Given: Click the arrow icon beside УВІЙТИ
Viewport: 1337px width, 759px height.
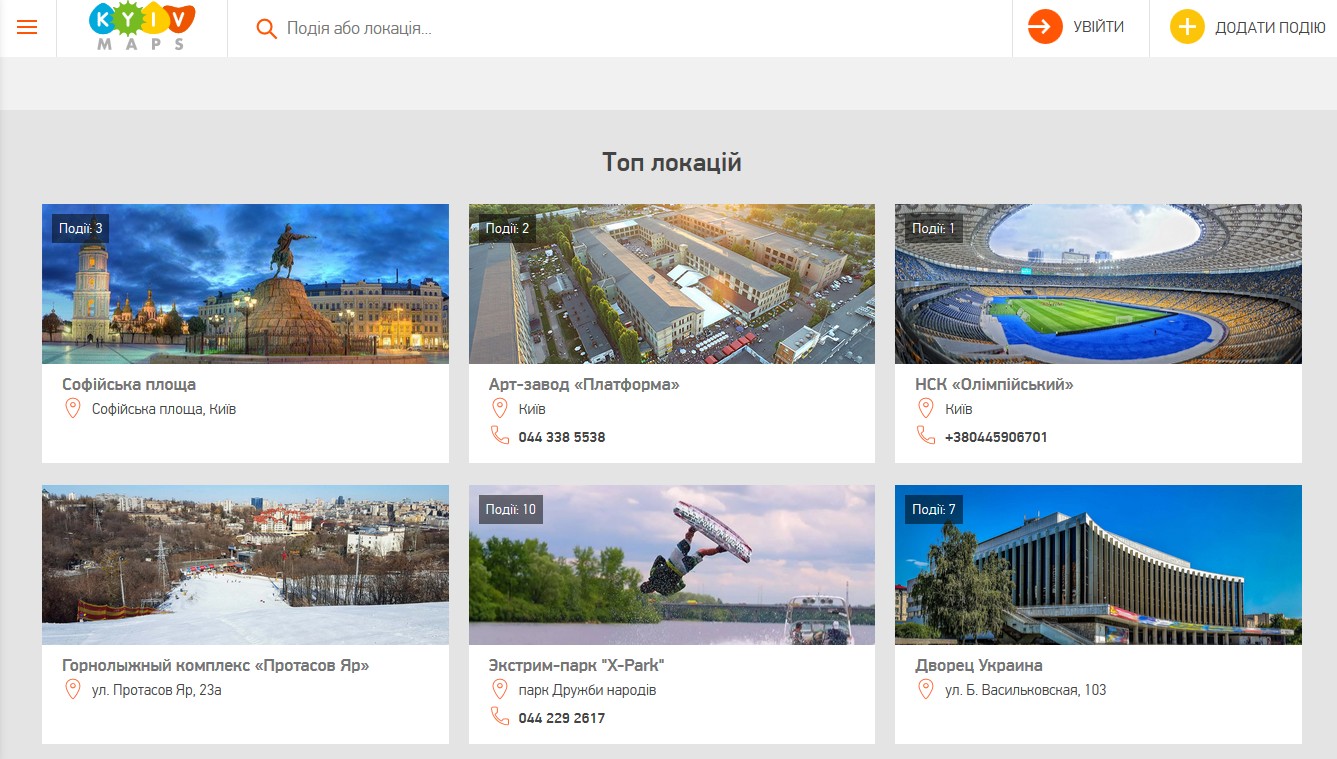Looking at the screenshot, I should (1043, 26).
